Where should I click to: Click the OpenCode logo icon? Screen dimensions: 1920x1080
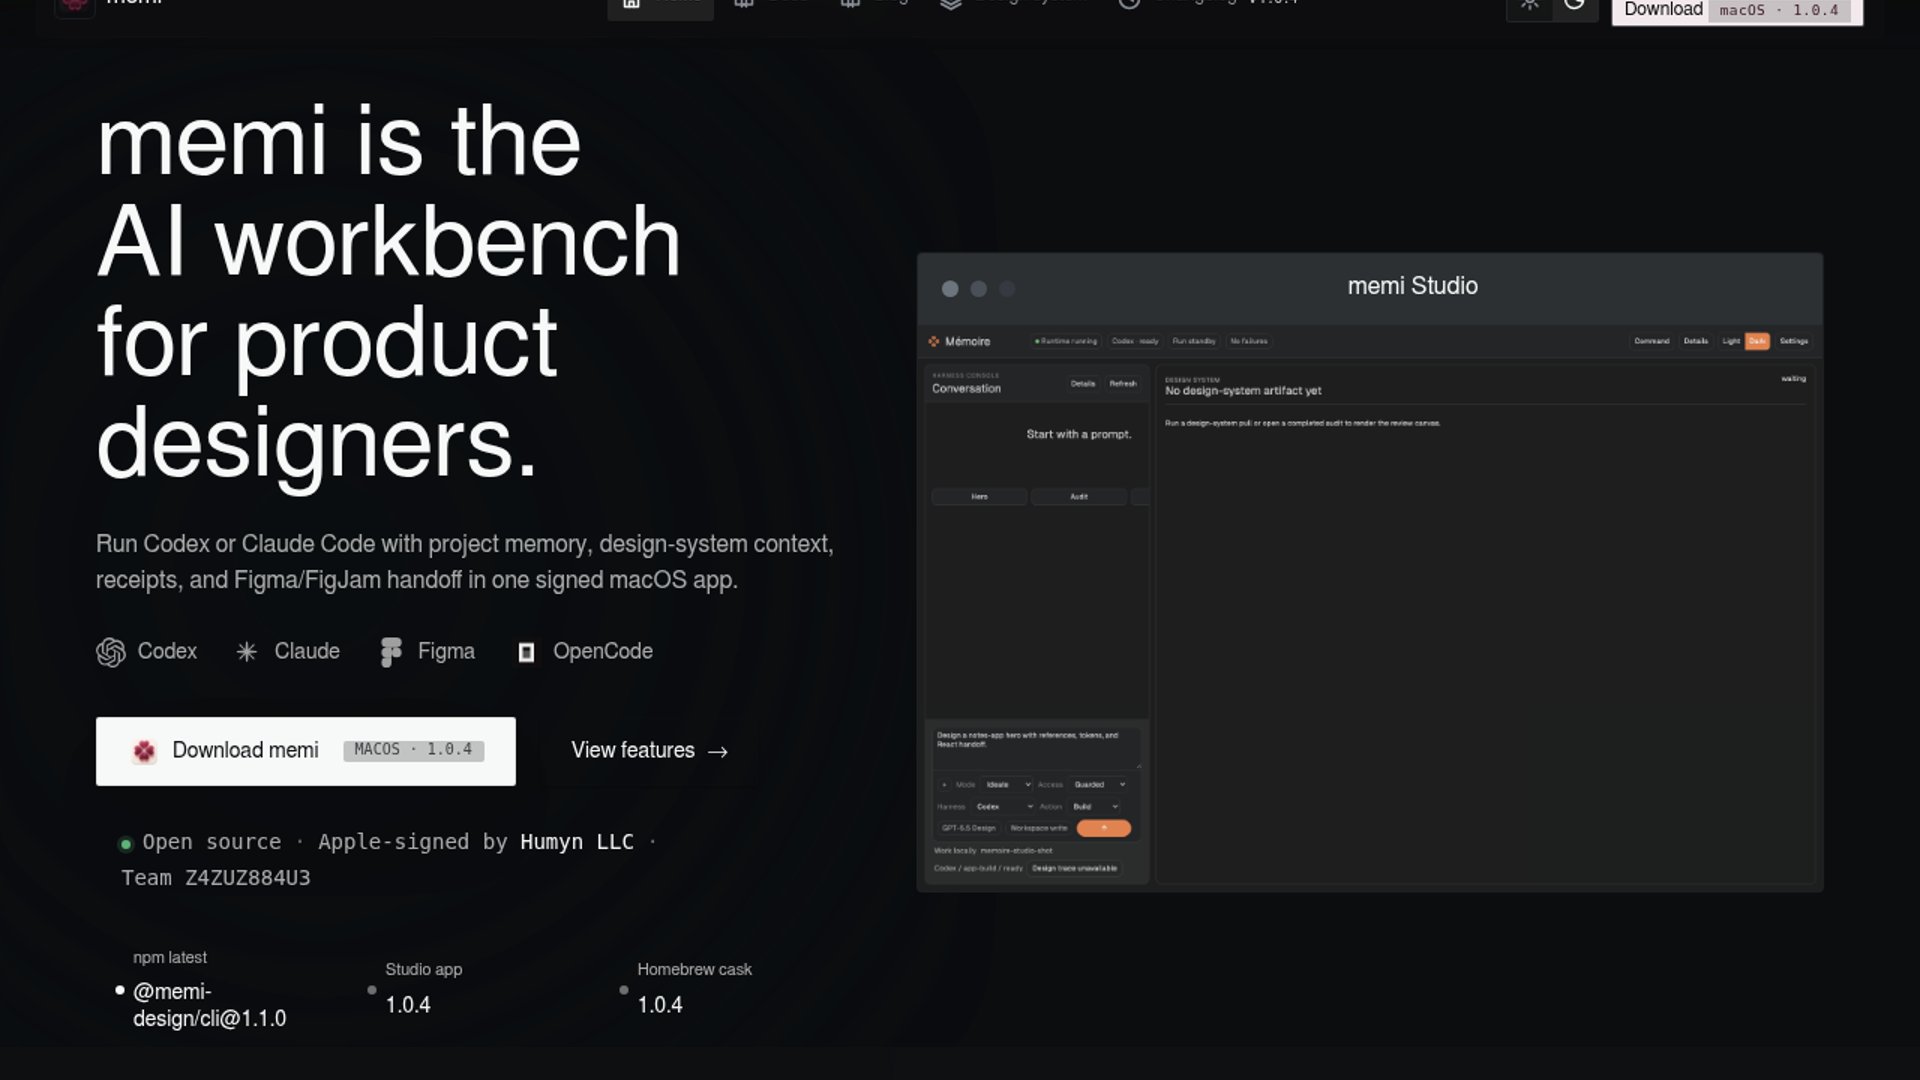526,653
